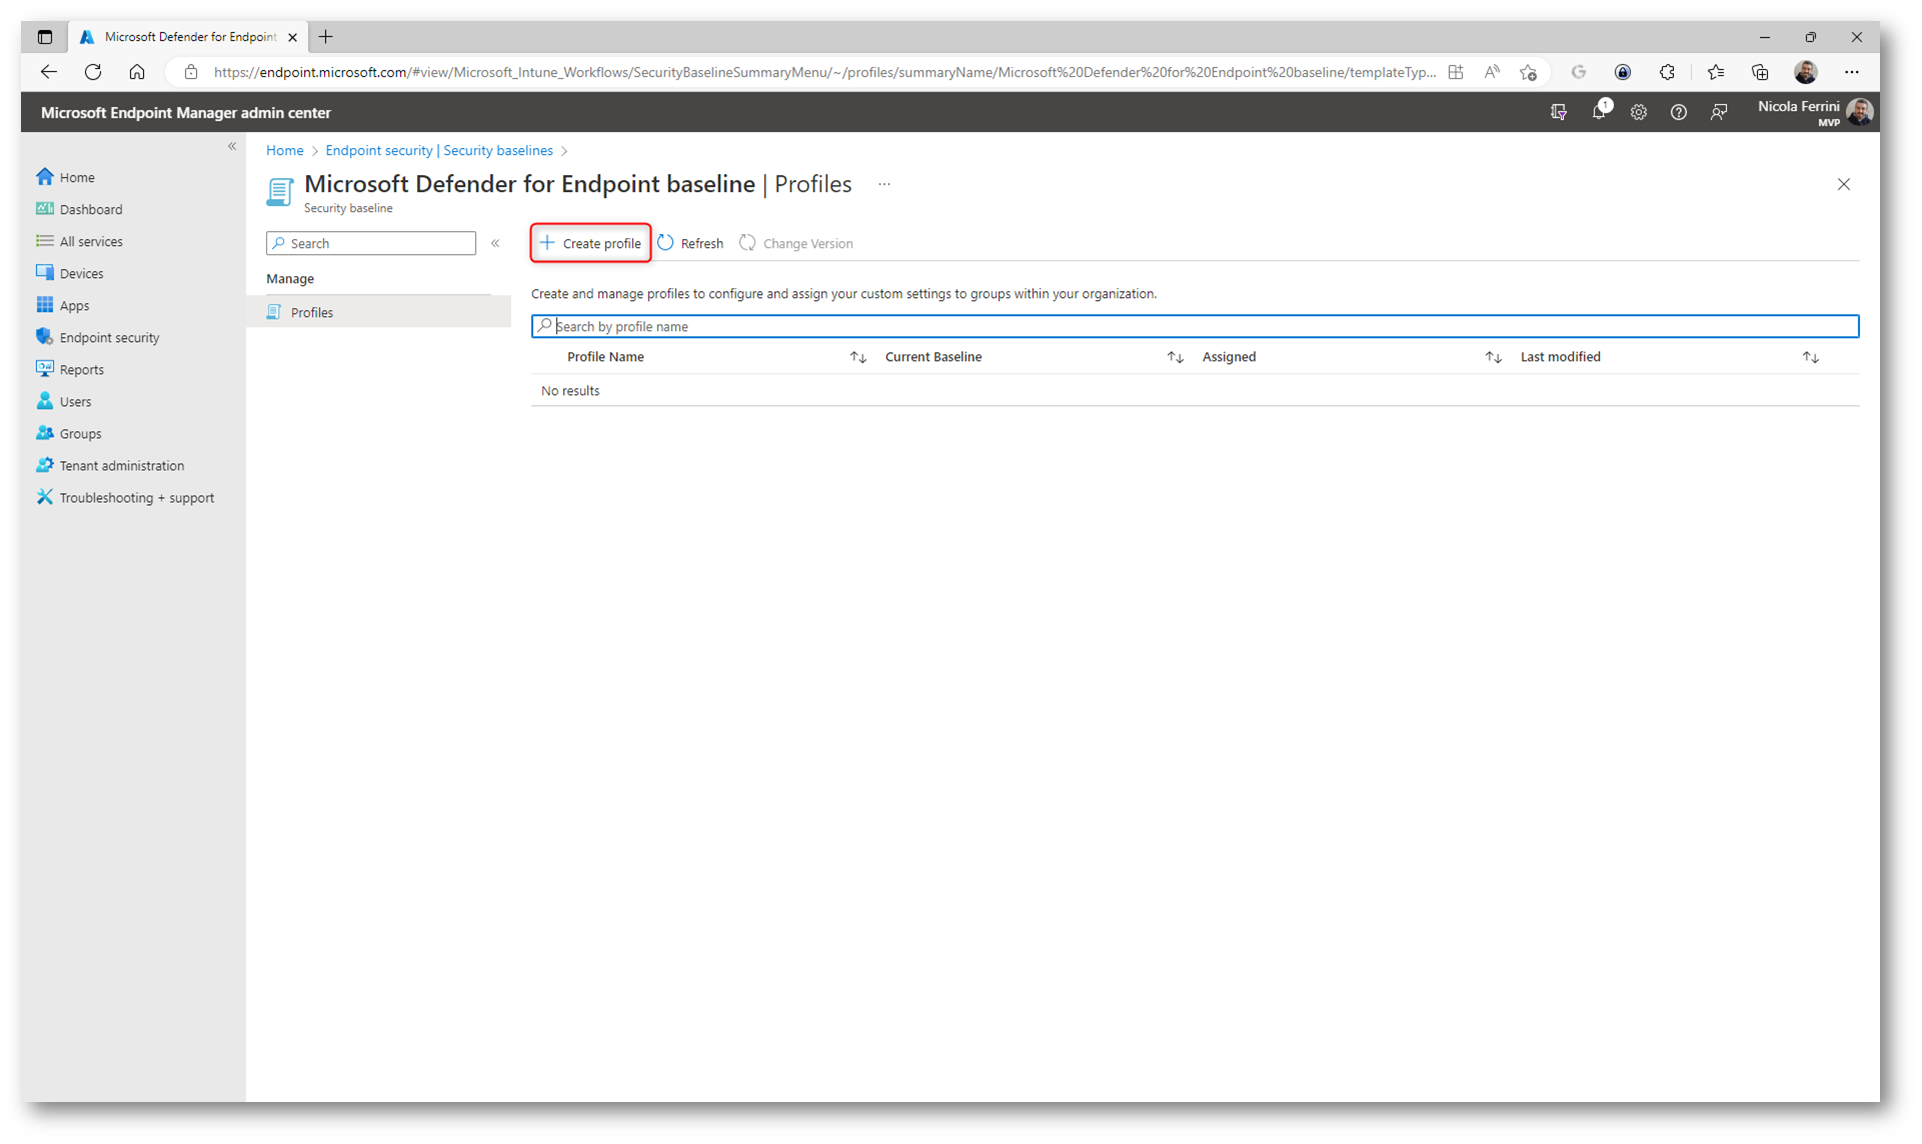Screen dimensions: 1922x1144
Task: Open the Favorites list icon
Action: click(1716, 72)
